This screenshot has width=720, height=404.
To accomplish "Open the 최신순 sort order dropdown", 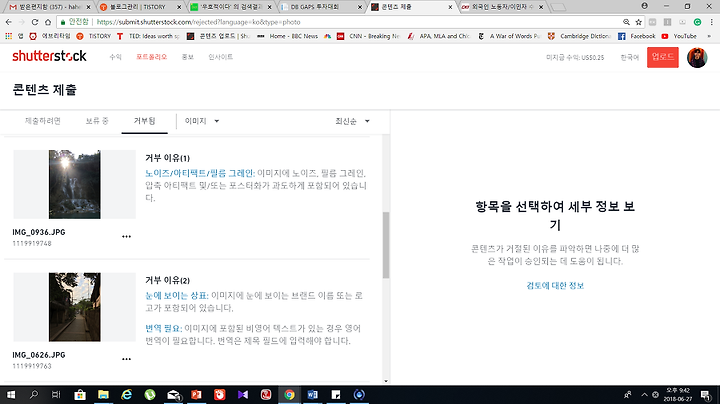I will (352, 121).
